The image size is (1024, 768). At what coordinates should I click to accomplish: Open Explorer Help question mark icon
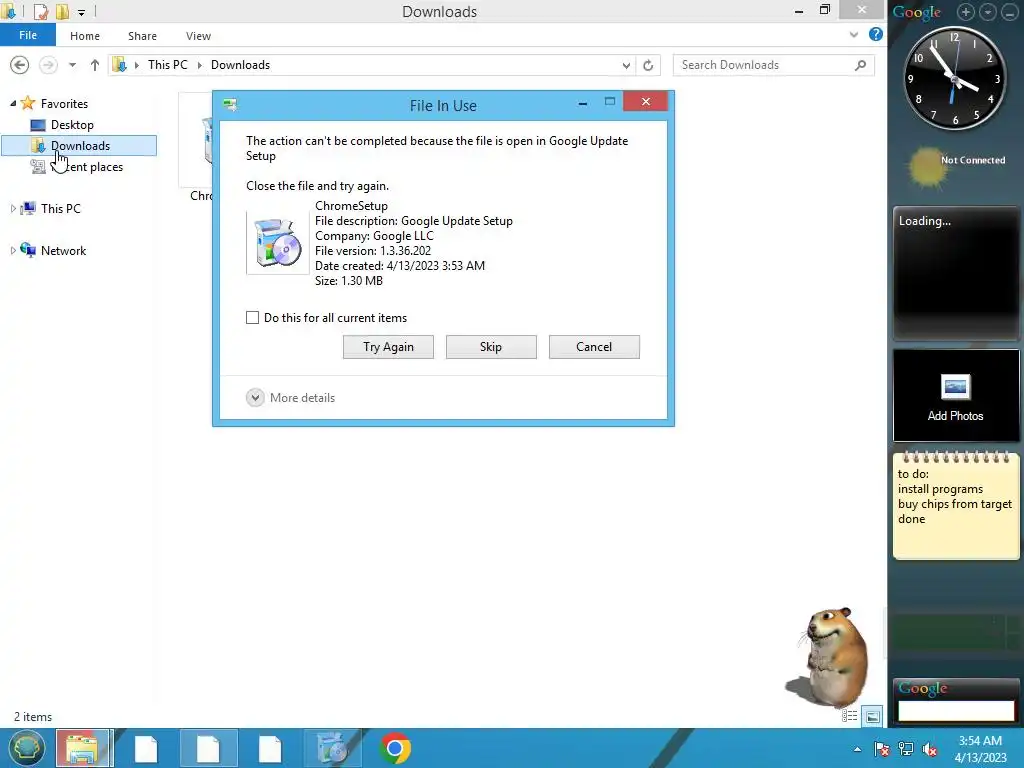click(876, 35)
